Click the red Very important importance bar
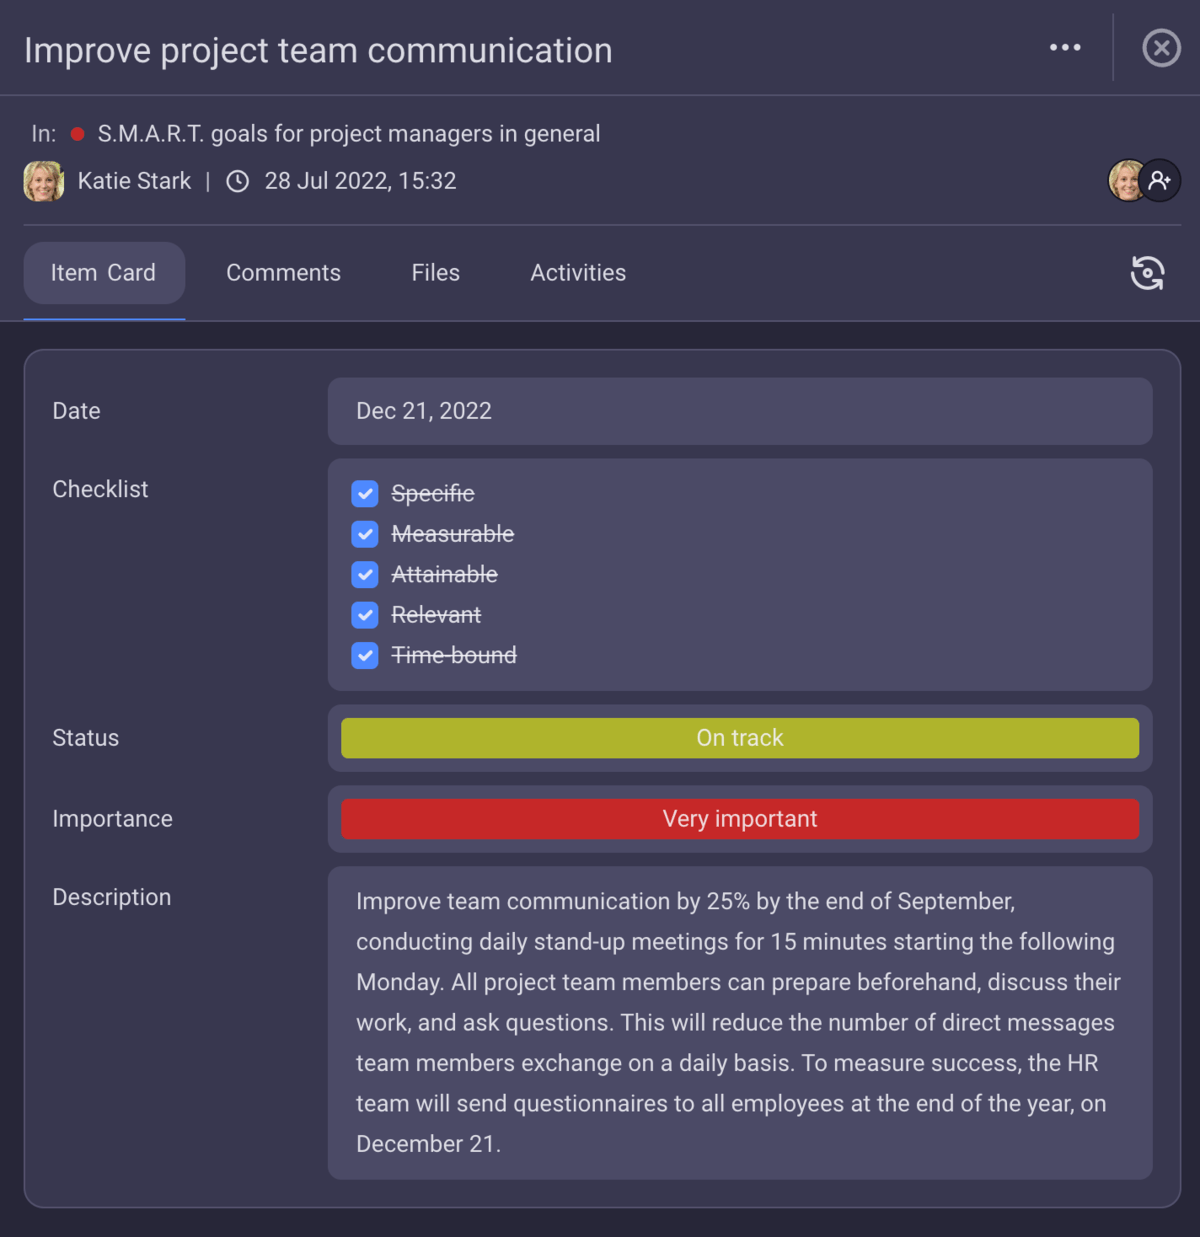 [740, 819]
